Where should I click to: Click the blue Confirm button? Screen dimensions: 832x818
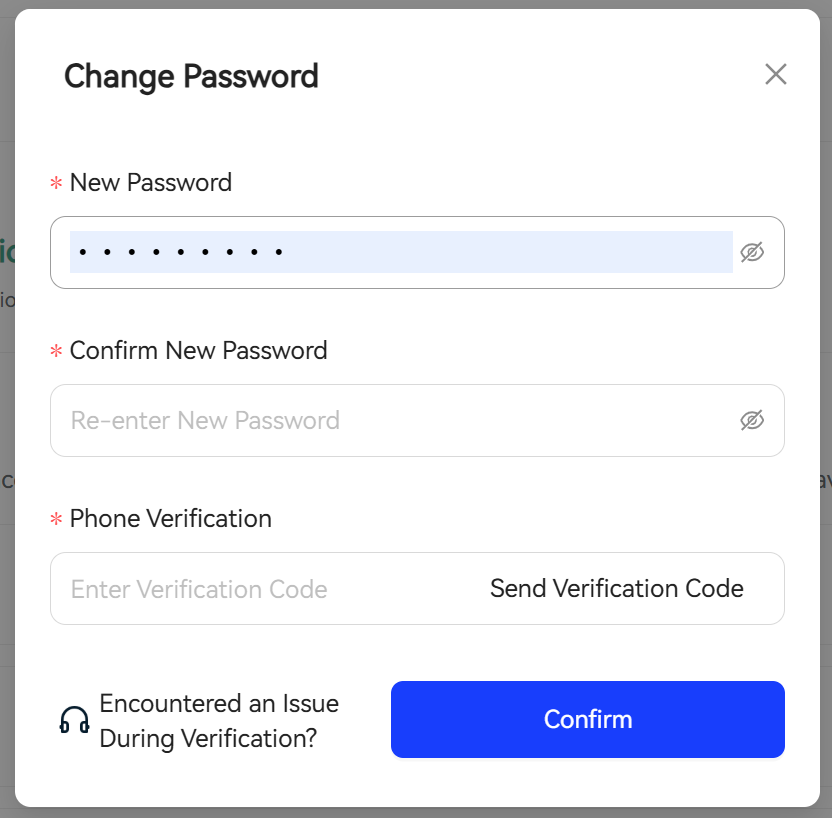[587, 719]
